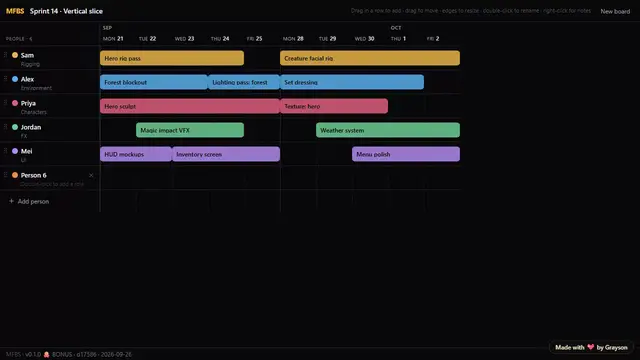Viewport: 640px width, 360px height.
Task: Grab the drag handle beside Jordan
Action: click(x=5, y=127)
